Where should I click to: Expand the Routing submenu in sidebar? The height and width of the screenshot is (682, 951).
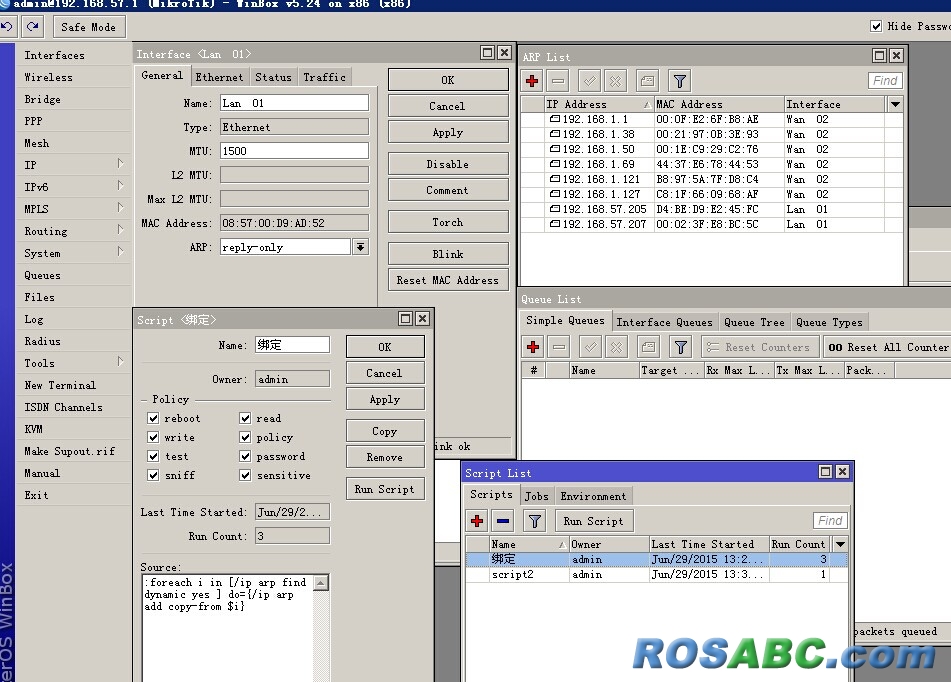coord(120,230)
